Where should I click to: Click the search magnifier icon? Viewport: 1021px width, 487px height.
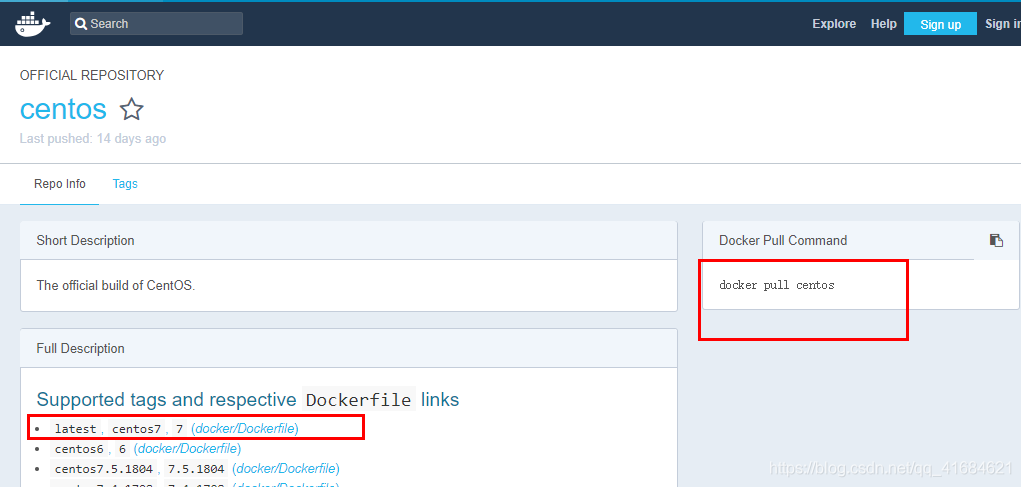click(81, 24)
